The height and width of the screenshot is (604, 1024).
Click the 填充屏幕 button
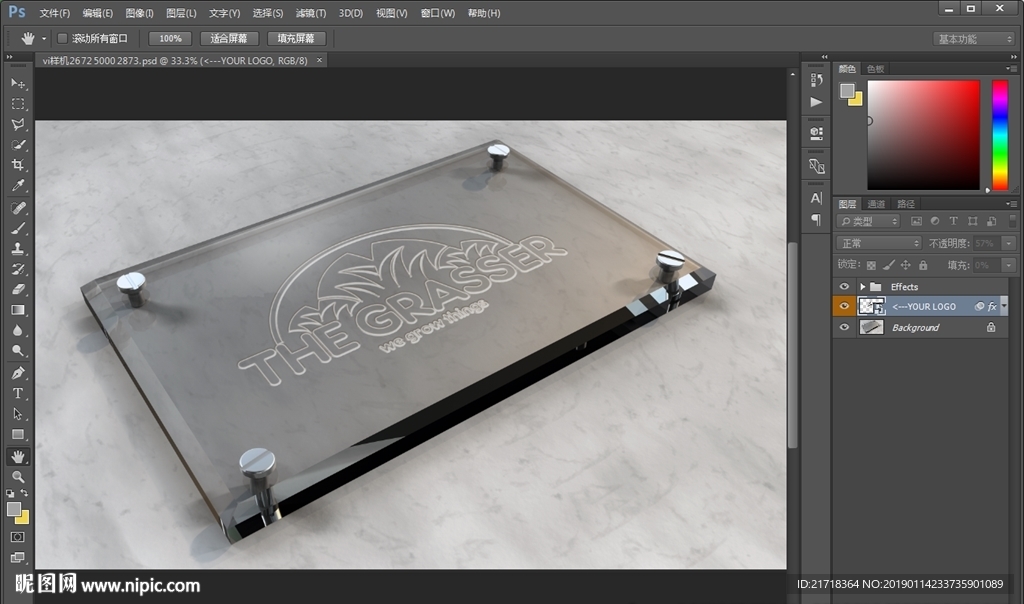pos(296,39)
